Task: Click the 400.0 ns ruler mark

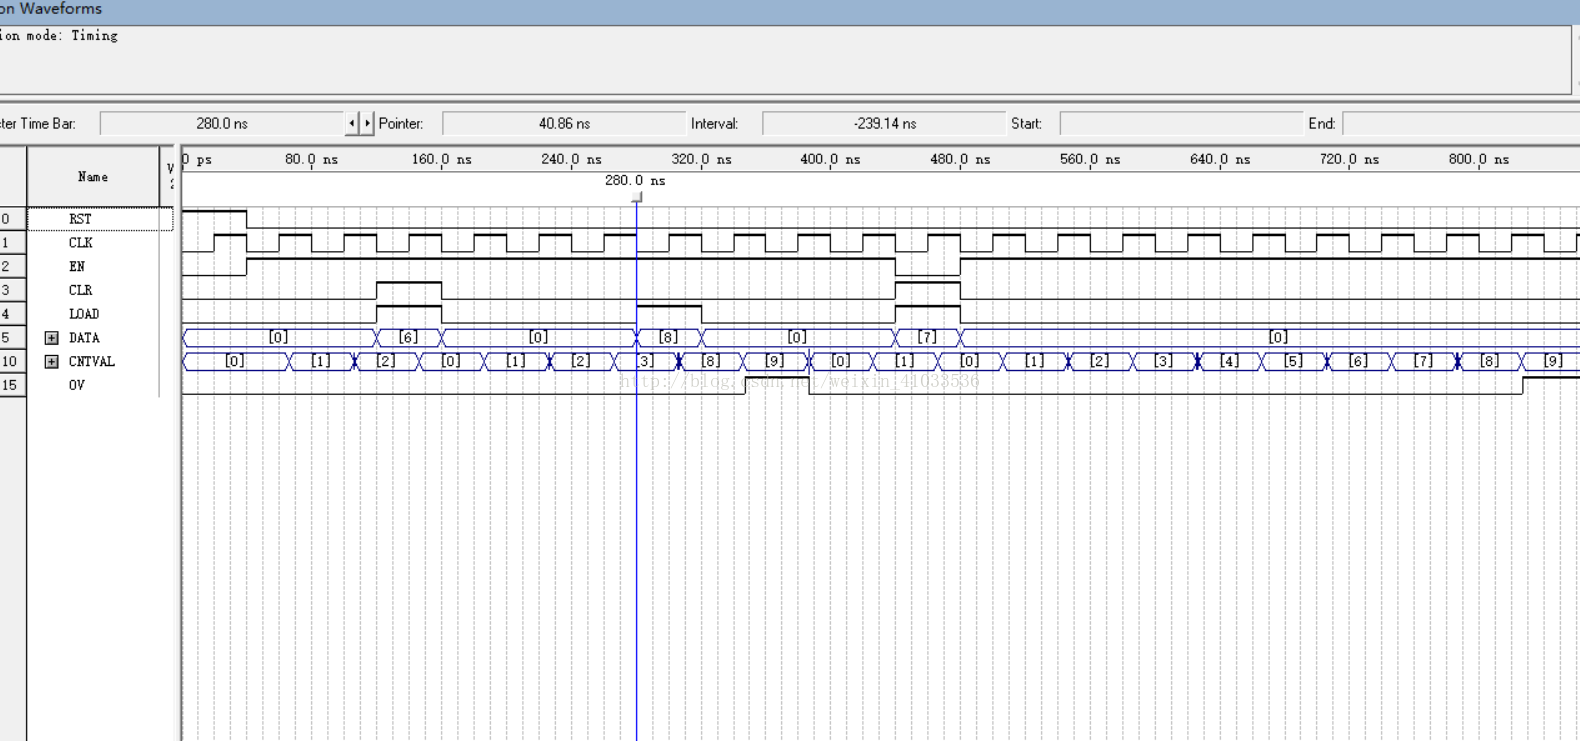Action: [x=831, y=159]
